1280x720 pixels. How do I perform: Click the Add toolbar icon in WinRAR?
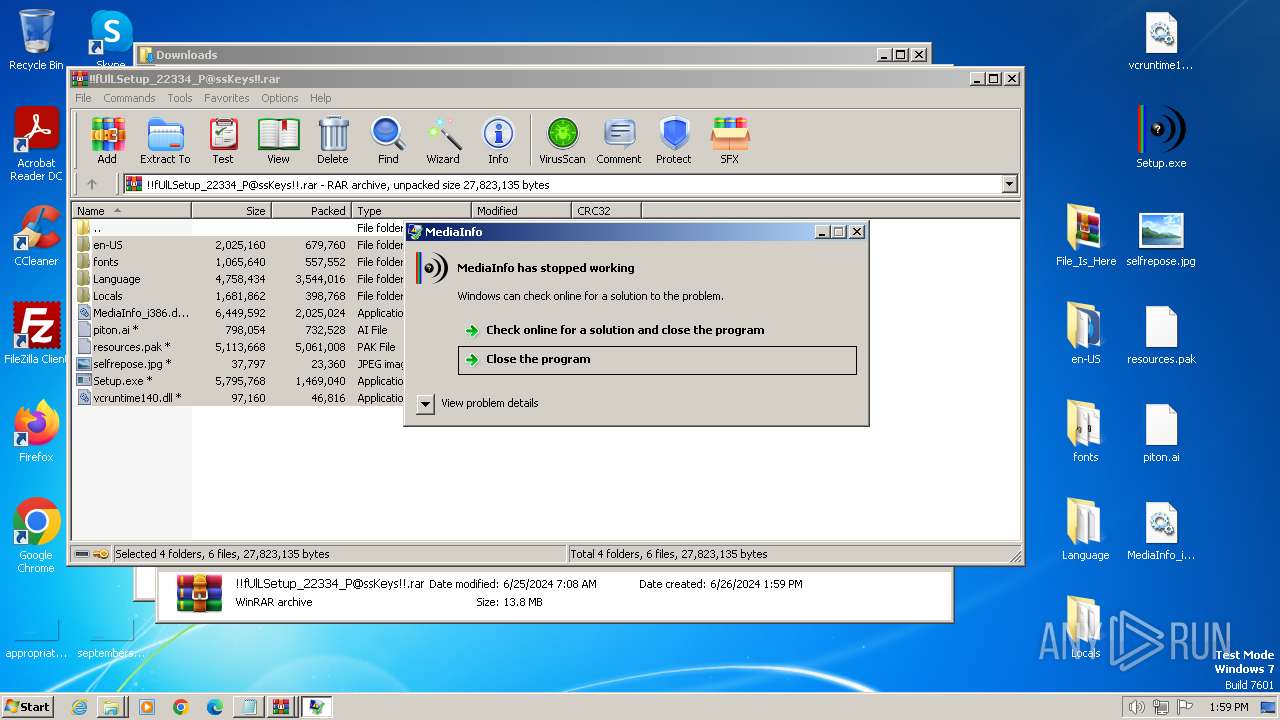coord(107,140)
